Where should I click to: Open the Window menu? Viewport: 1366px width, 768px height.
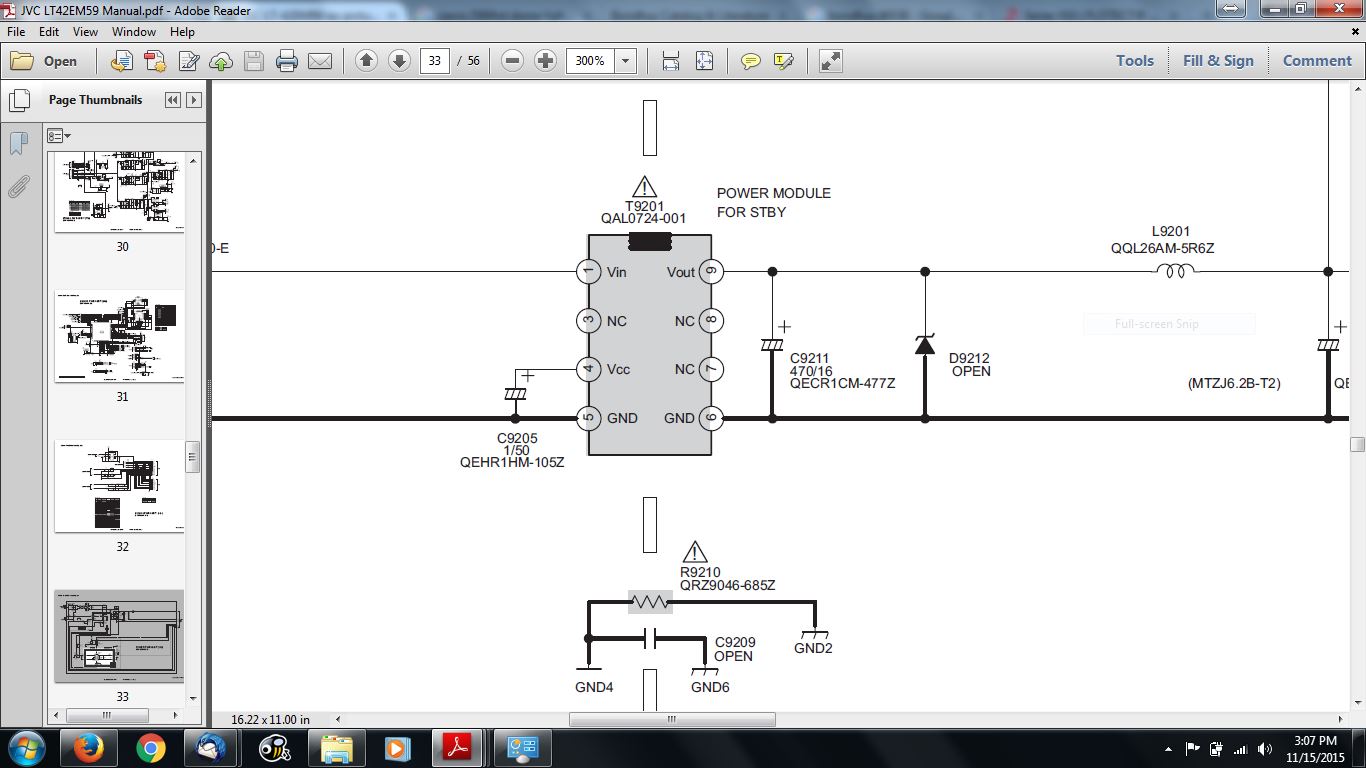[133, 32]
